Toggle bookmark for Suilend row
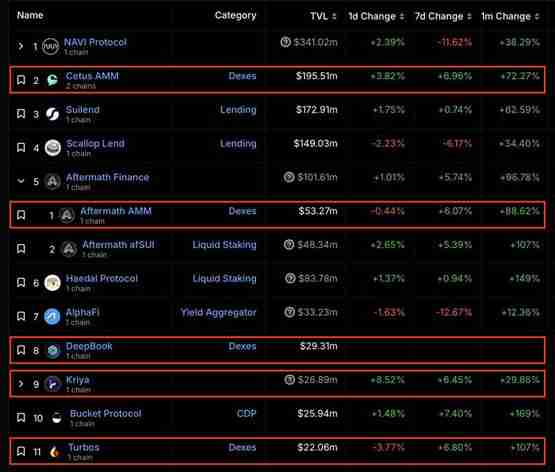555x472 pixels. (x=21, y=114)
